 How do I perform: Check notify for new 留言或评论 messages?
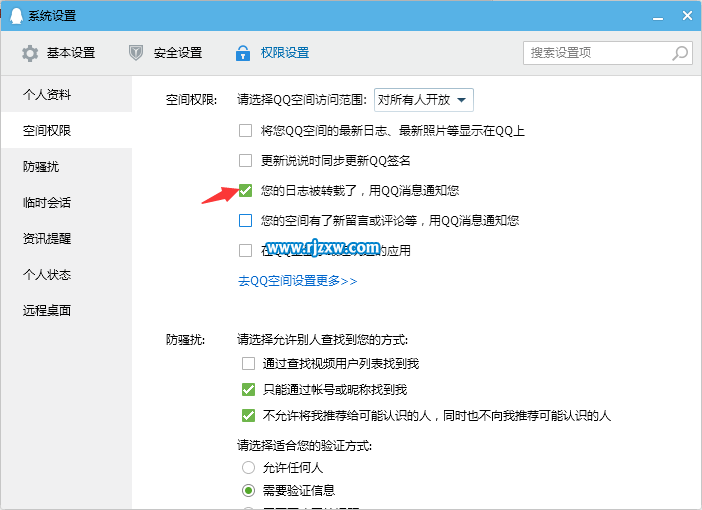coord(245,221)
